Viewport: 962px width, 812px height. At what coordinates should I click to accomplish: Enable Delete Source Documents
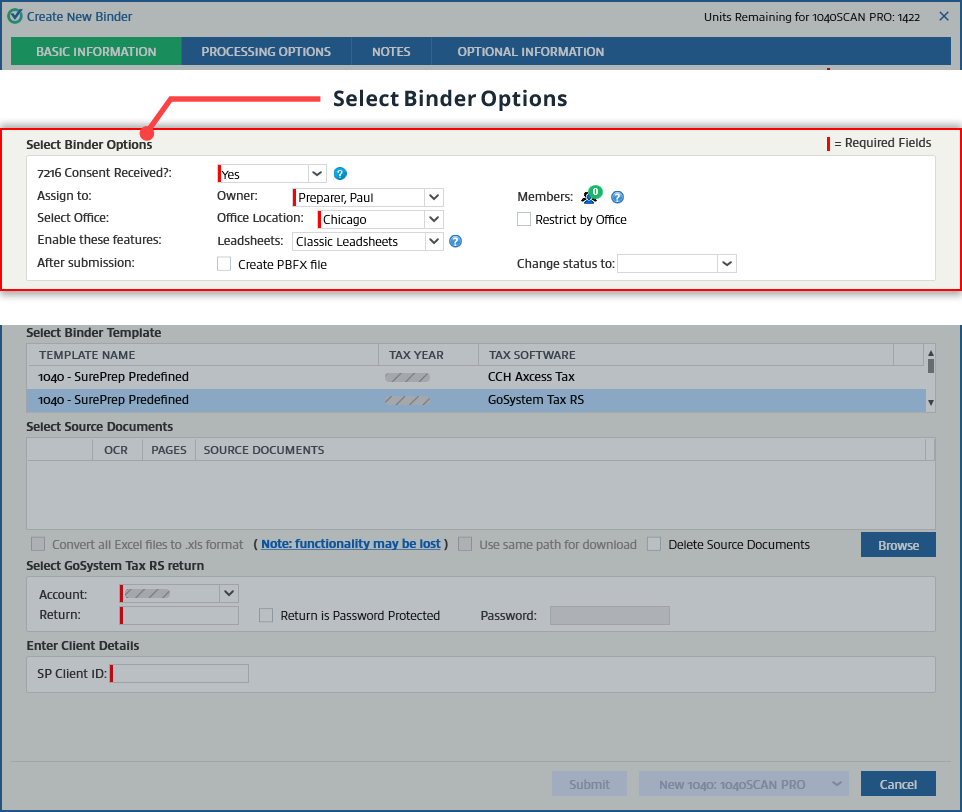pos(654,544)
